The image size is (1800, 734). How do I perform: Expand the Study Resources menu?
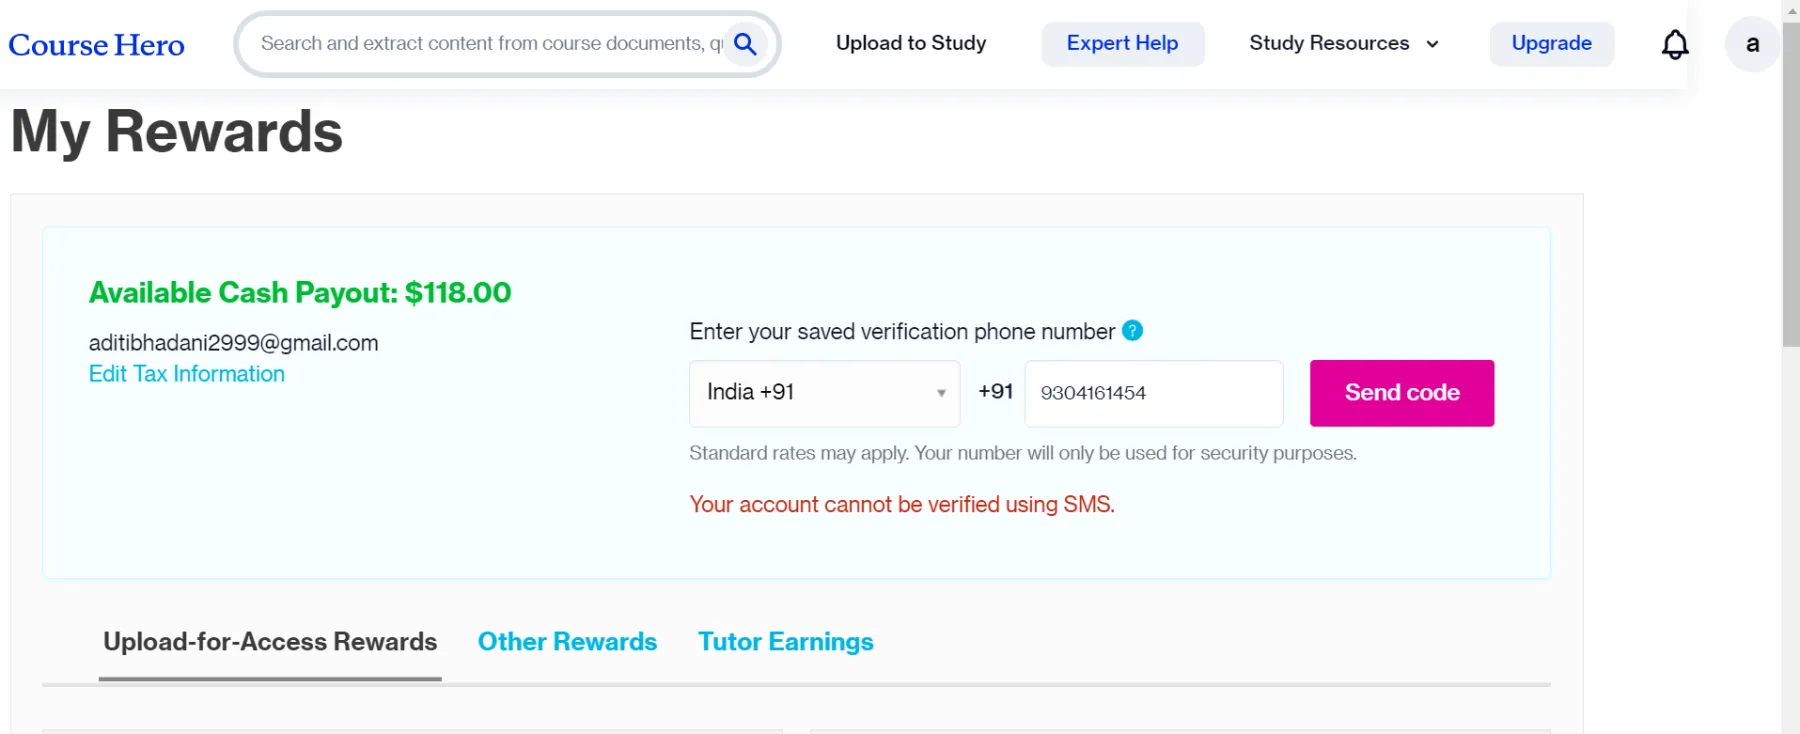click(x=1343, y=44)
